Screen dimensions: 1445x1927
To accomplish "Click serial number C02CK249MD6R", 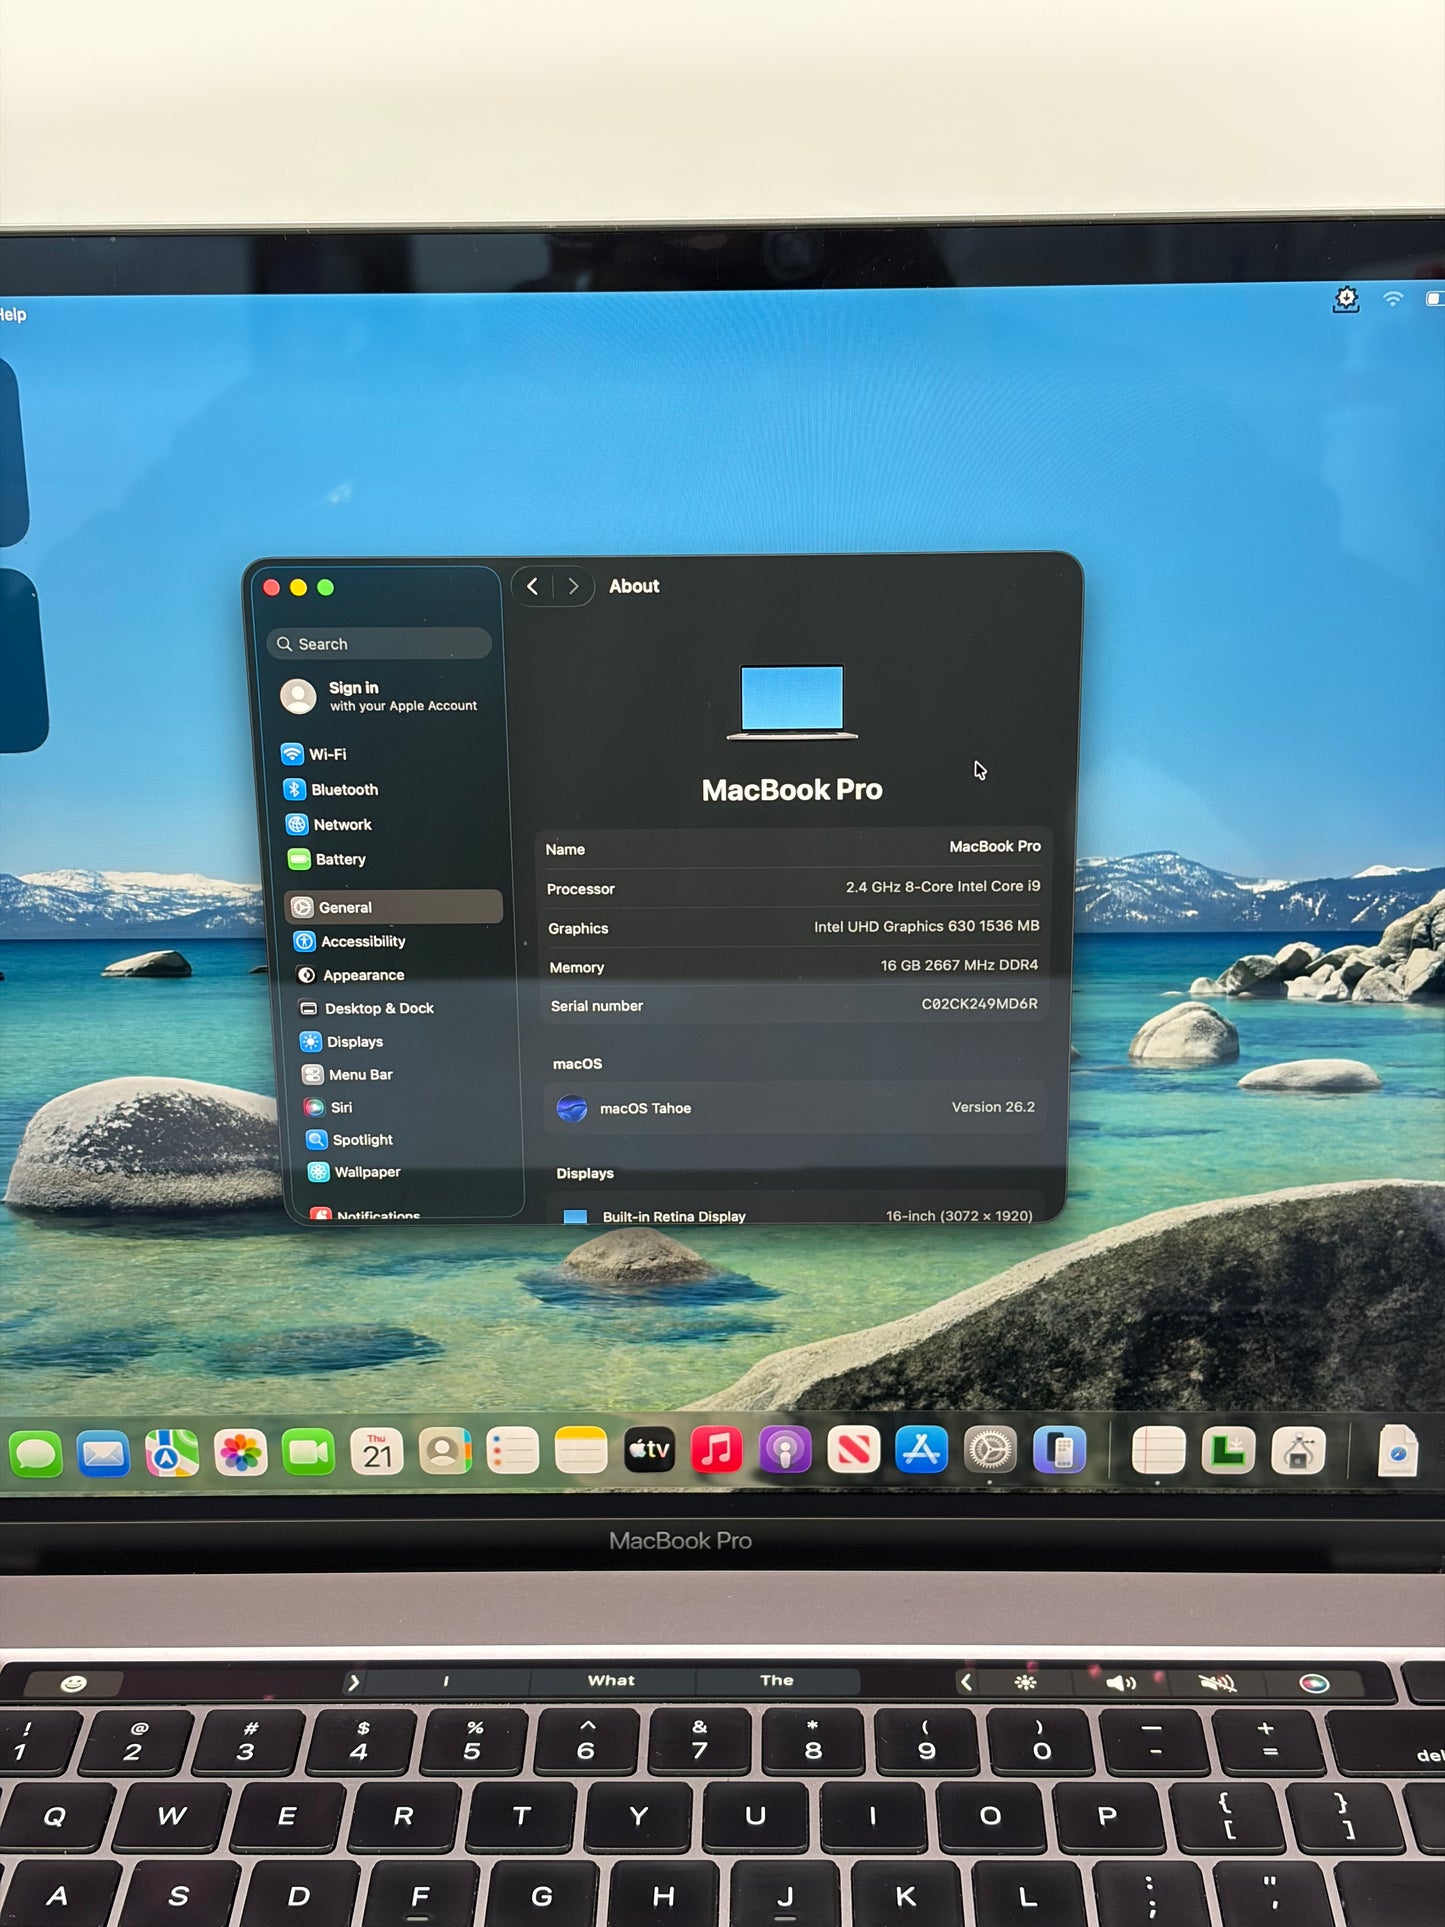I will coord(980,1003).
